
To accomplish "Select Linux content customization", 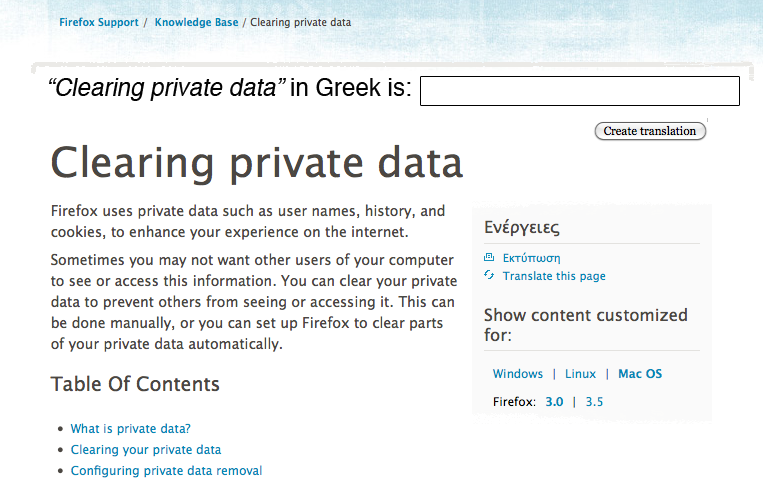I will [580, 374].
